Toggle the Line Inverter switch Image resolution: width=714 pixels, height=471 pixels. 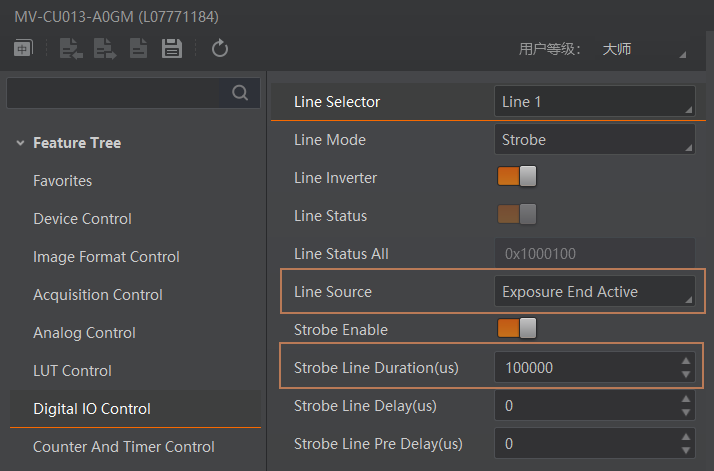pyautogui.click(x=517, y=176)
